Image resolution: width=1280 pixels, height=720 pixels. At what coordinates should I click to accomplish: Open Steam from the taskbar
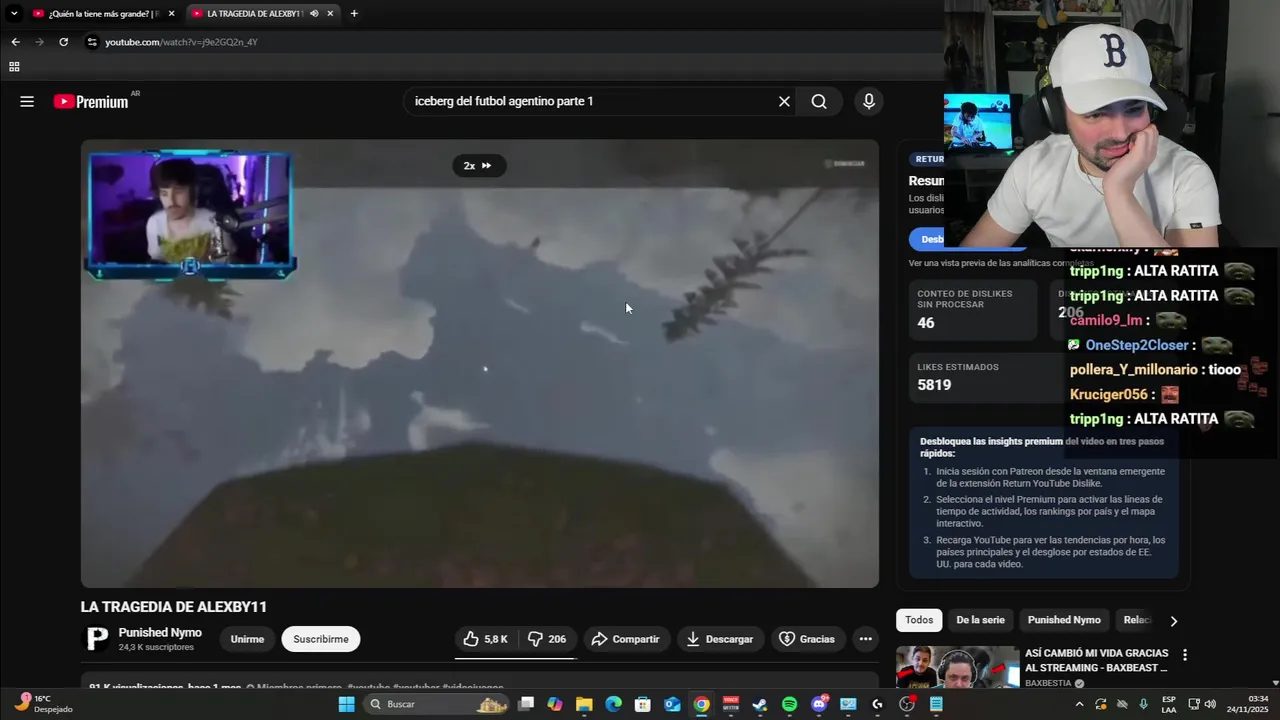pyautogui.click(x=760, y=704)
